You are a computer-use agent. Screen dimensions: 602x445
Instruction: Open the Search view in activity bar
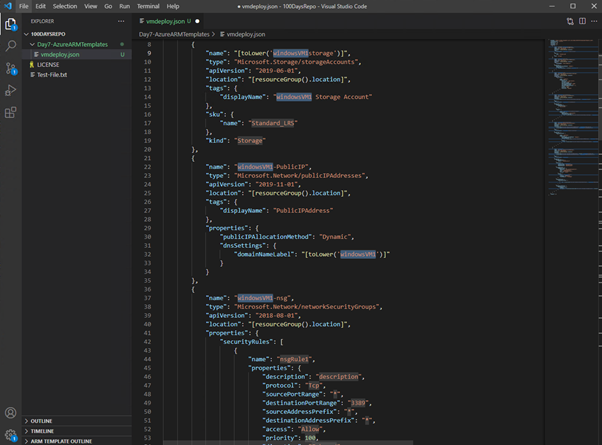[12, 46]
